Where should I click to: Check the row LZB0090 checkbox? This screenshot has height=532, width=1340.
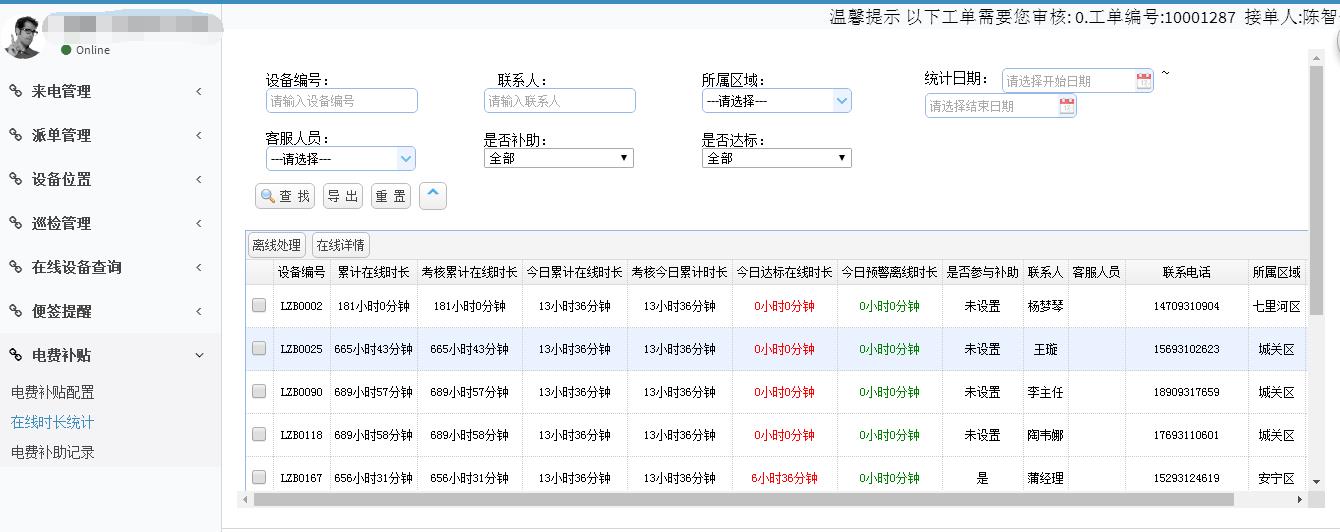[259, 391]
